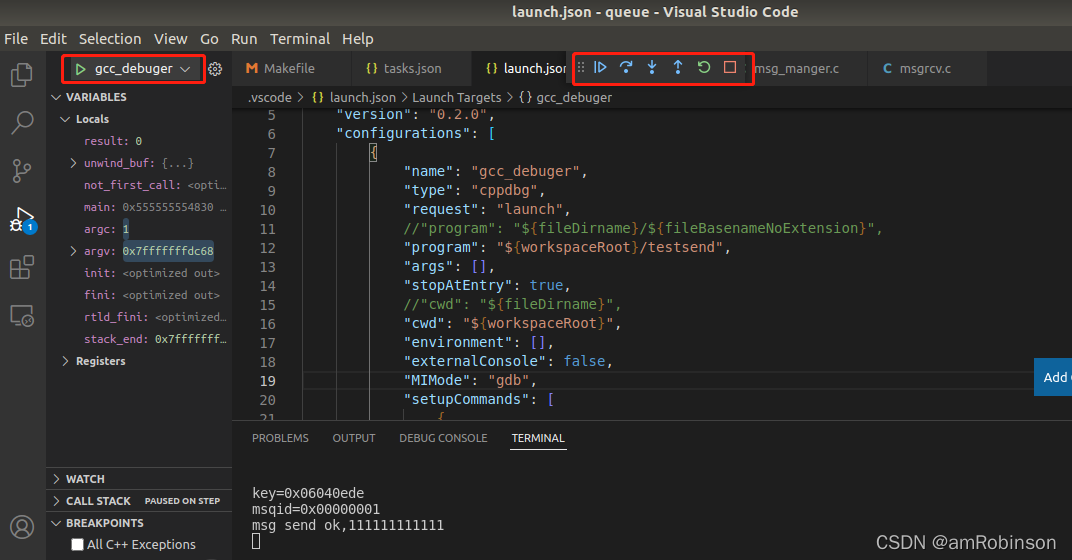The height and width of the screenshot is (560, 1072).
Task: Open the Remote Explorer view
Action: [x=22, y=316]
